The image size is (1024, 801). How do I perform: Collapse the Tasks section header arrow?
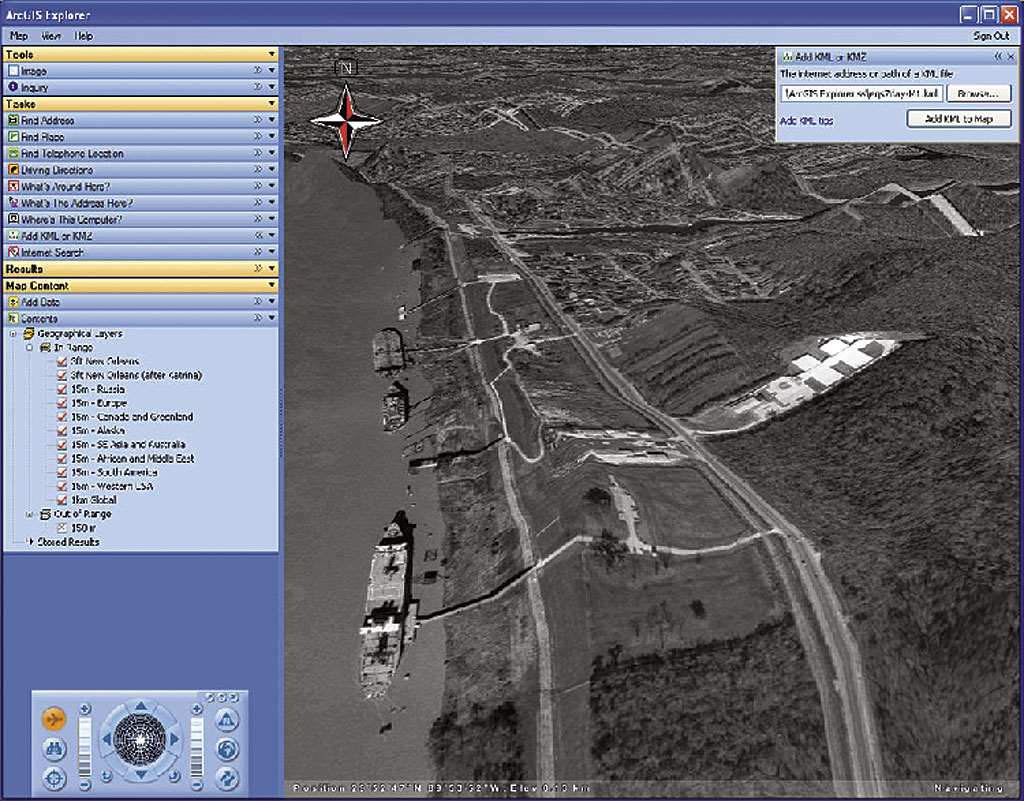tap(272, 103)
